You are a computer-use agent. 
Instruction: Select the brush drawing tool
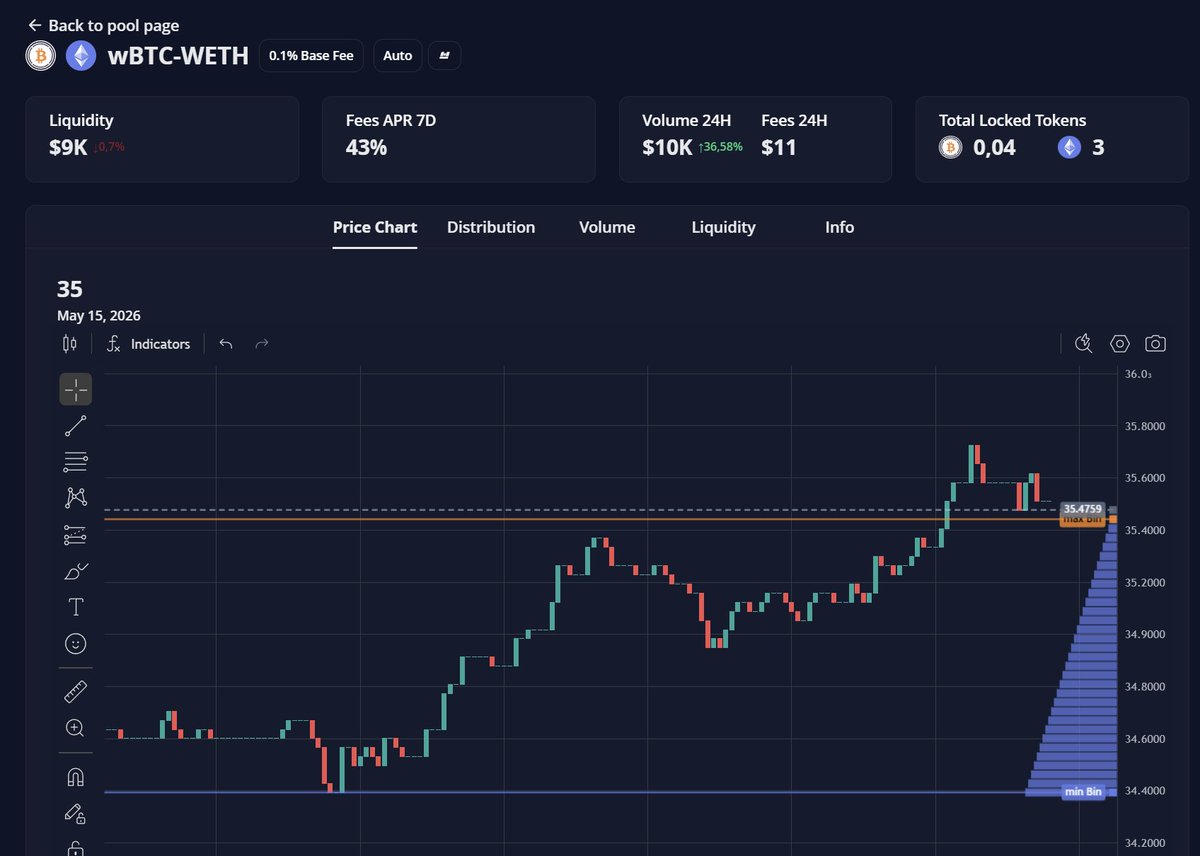(76, 571)
